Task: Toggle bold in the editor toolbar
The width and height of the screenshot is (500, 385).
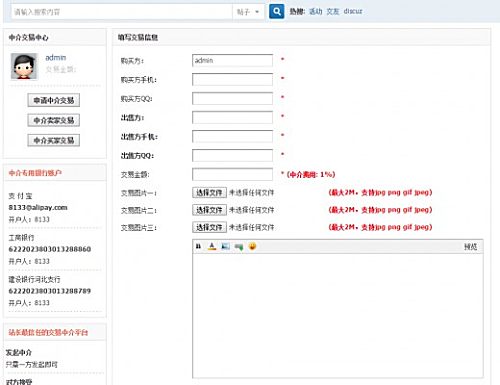Action: [198, 246]
